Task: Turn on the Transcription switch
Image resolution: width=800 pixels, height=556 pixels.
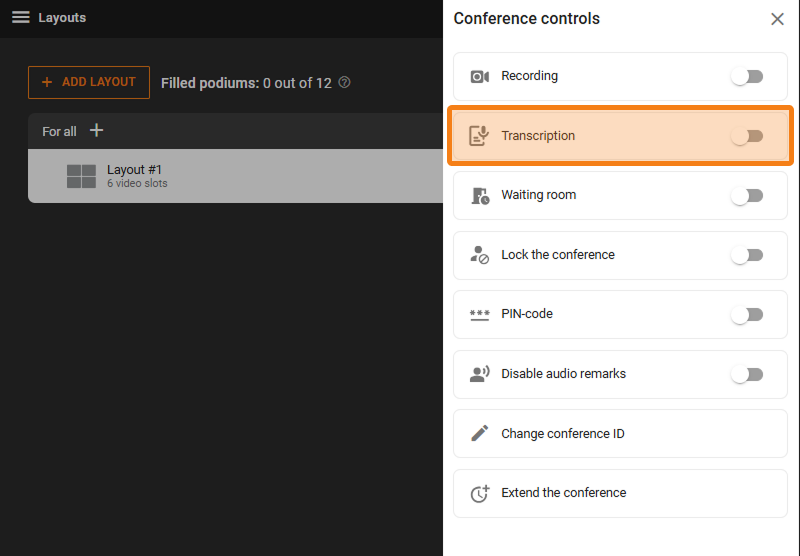Action: 747,136
